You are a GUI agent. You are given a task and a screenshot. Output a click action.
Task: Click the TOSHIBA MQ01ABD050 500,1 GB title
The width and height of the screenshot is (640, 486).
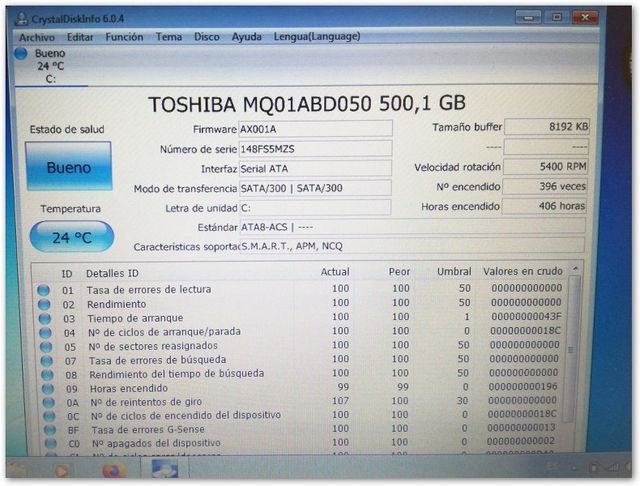point(307,104)
